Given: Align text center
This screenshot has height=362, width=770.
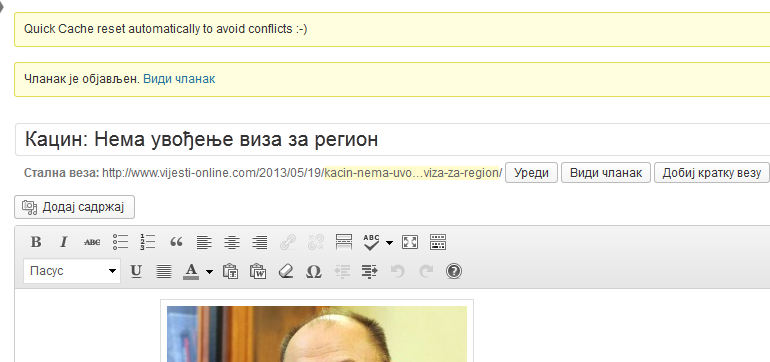Looking at the screenshot, I should click(x=232, y=242).
